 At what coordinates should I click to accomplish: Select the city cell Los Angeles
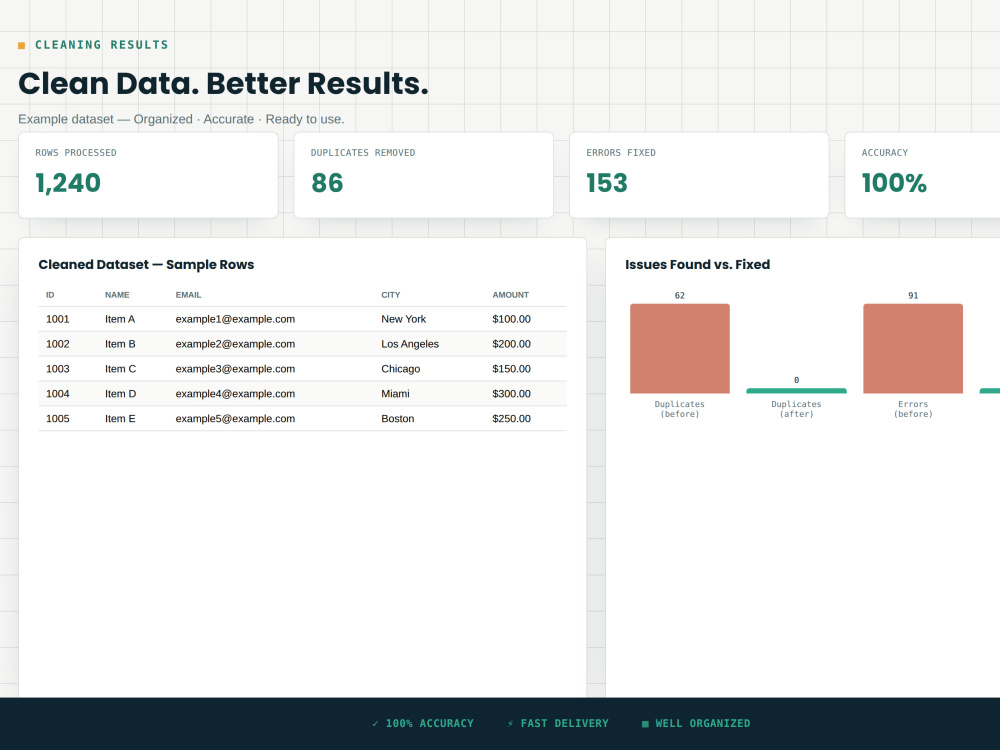point(410,344)
